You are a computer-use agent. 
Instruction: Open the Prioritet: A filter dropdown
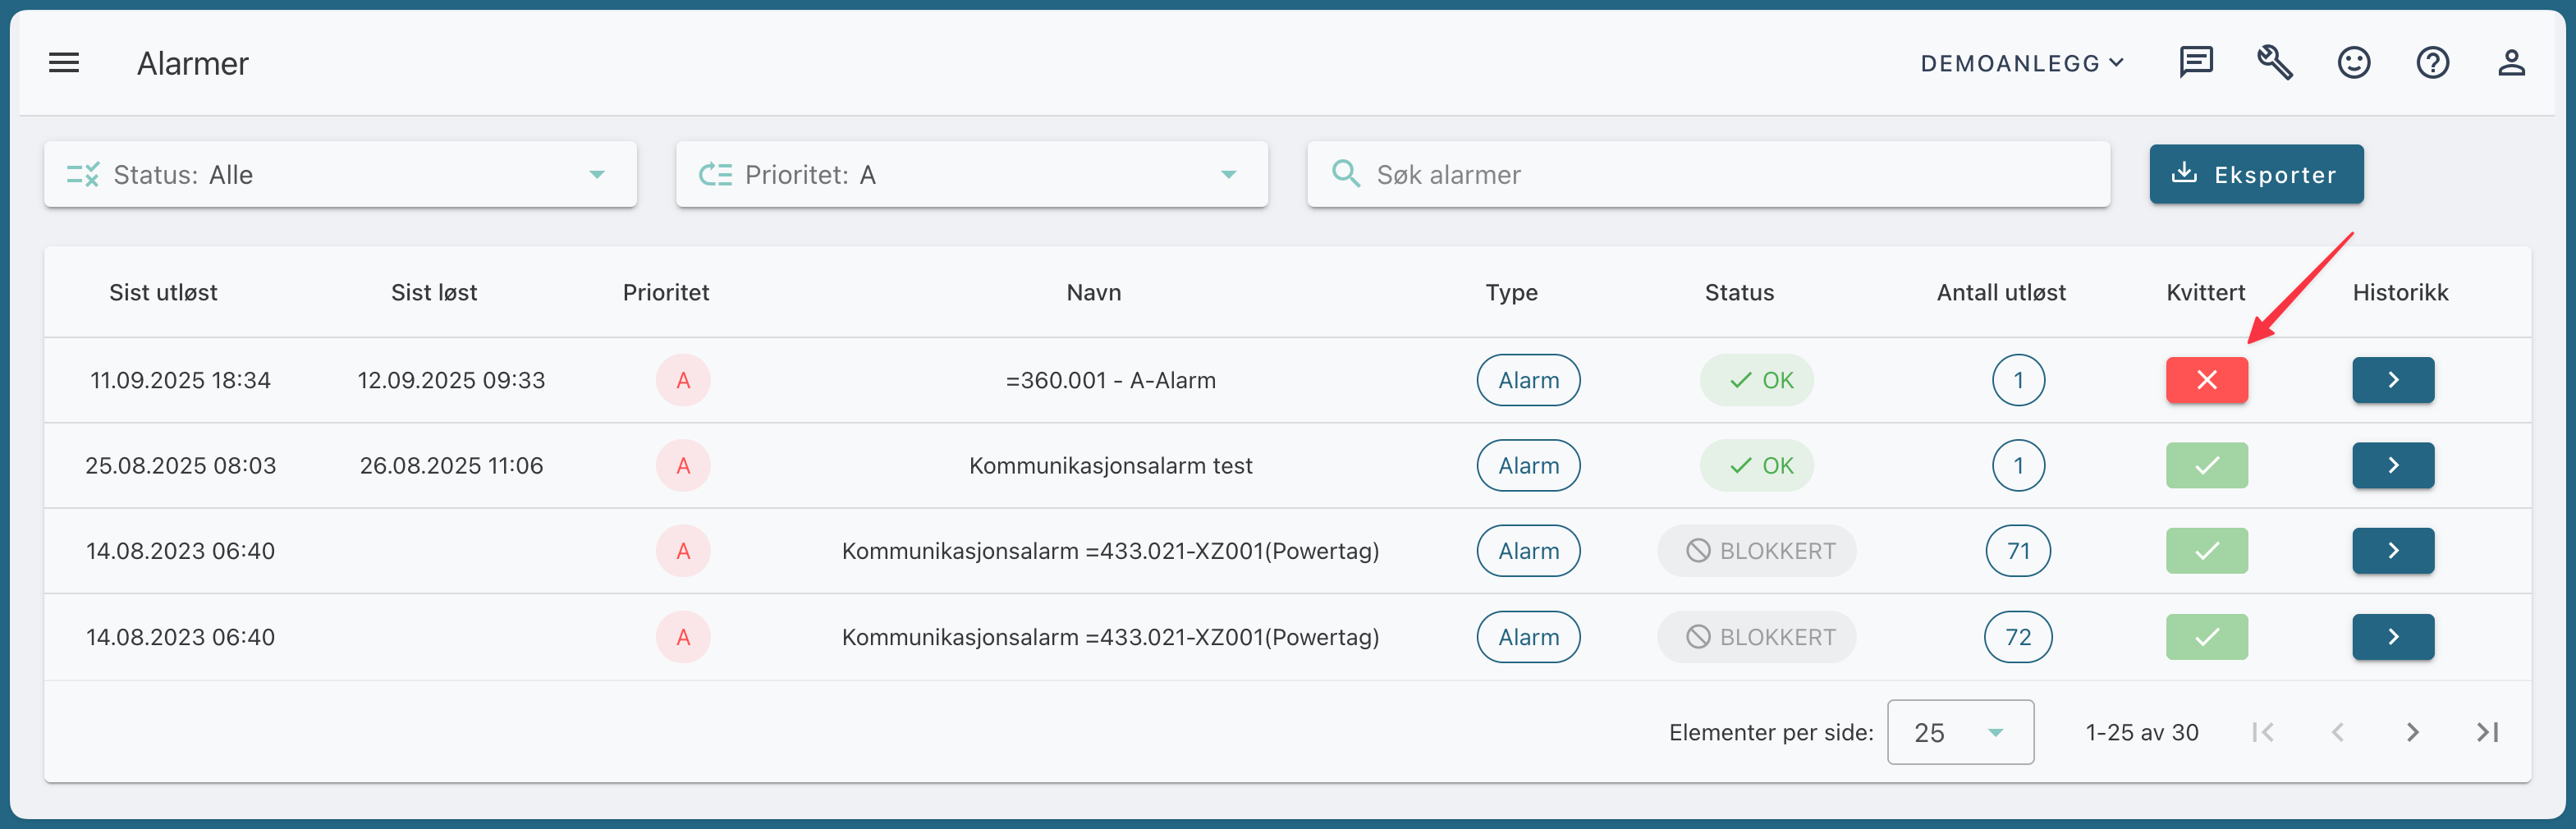coord(972,174)
